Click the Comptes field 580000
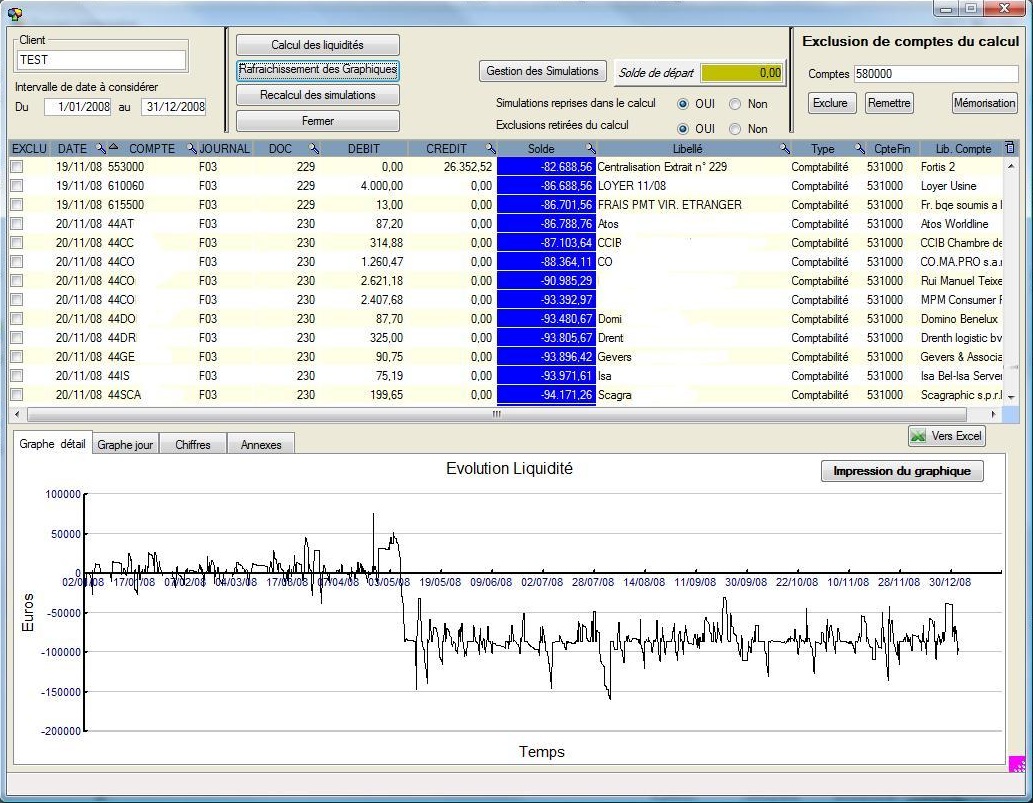Image resolution: width=1033 pixels, height=803 pixels. coord(936,74)
